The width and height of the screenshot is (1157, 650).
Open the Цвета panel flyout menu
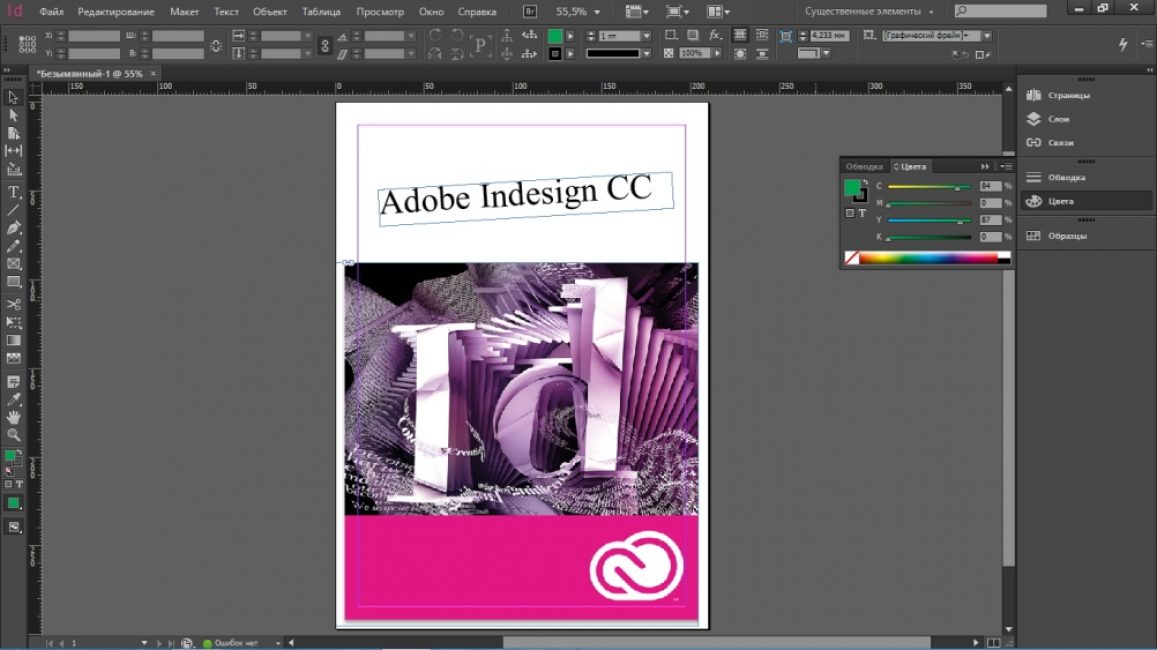pyautogui.click(x=1005, y=166)
